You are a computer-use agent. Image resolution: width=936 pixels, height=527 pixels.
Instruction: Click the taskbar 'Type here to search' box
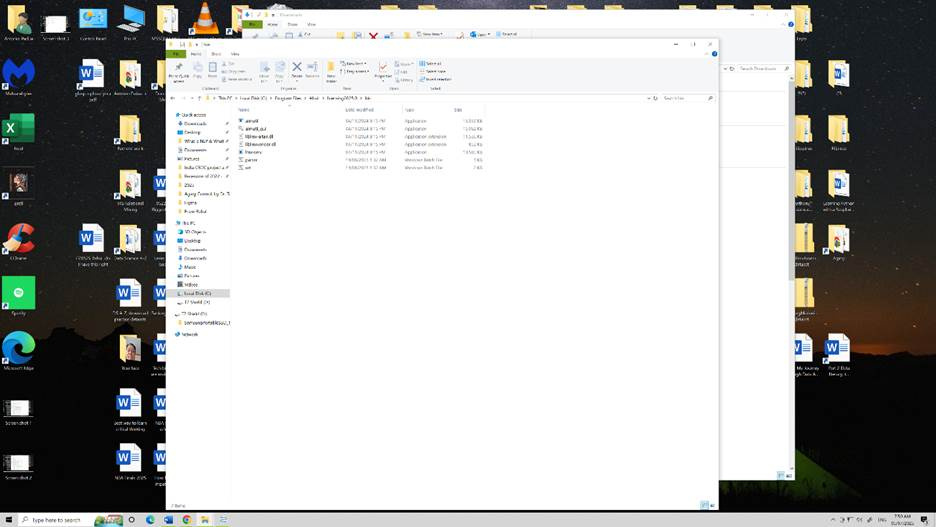(x=56, y=520)
